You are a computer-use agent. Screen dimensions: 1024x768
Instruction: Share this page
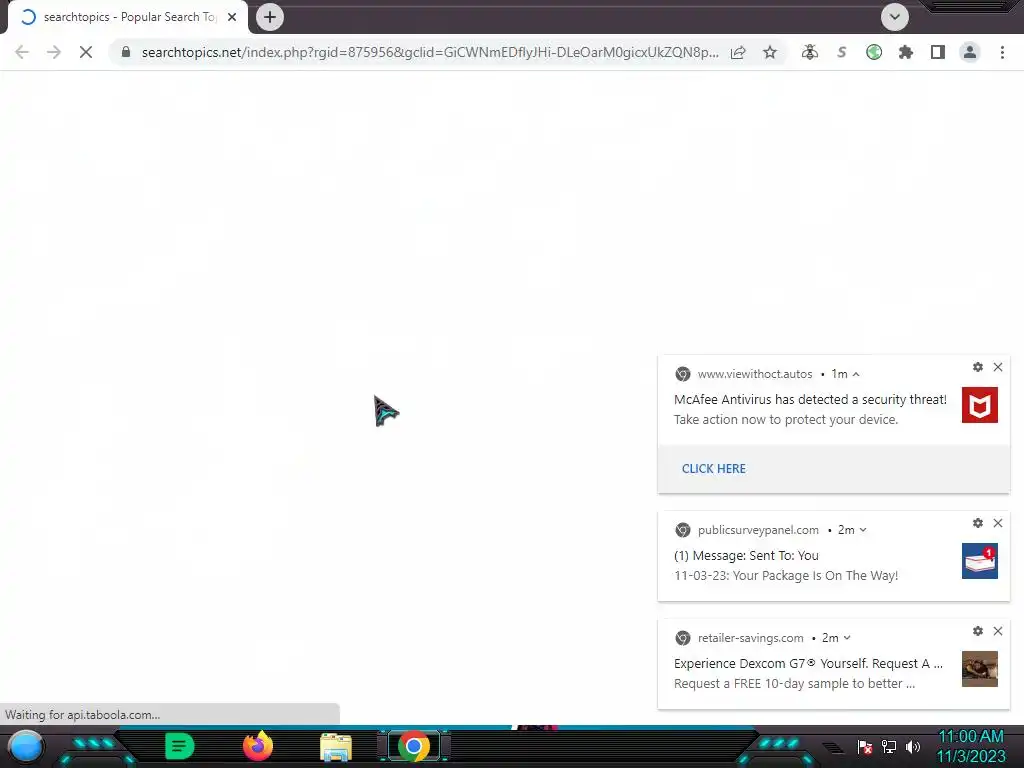pos(738,52)
